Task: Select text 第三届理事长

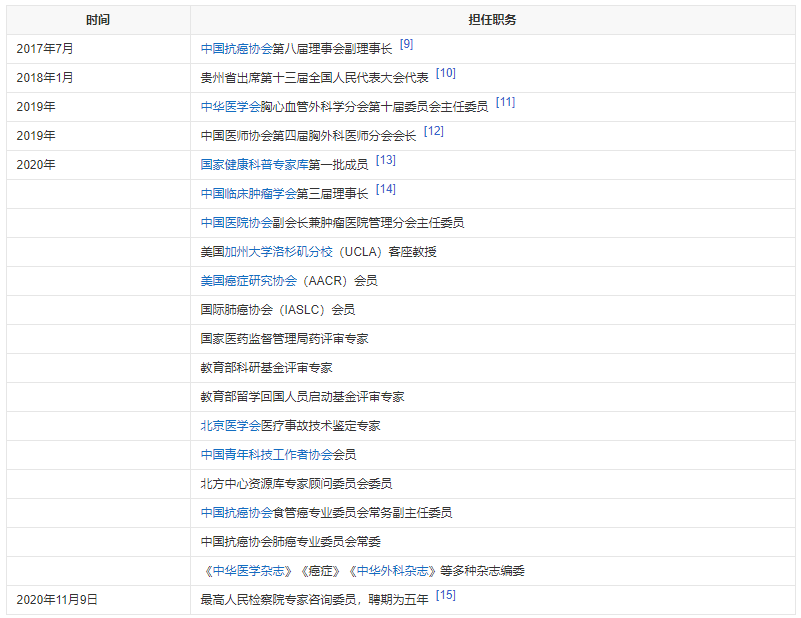Action: pos(332,194)
